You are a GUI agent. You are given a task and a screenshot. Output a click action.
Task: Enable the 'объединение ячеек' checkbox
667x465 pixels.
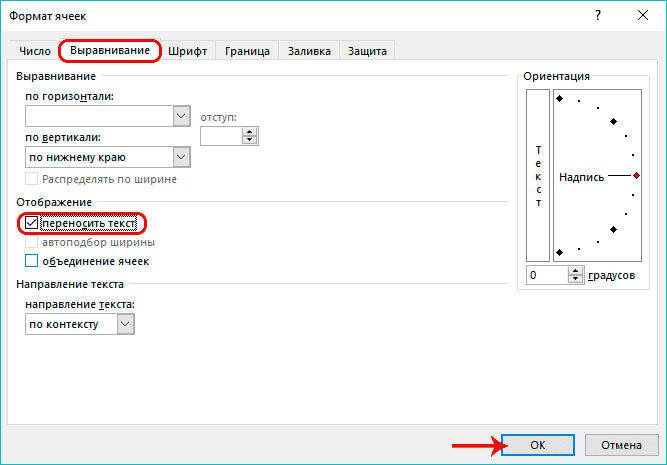pos(31,261)
